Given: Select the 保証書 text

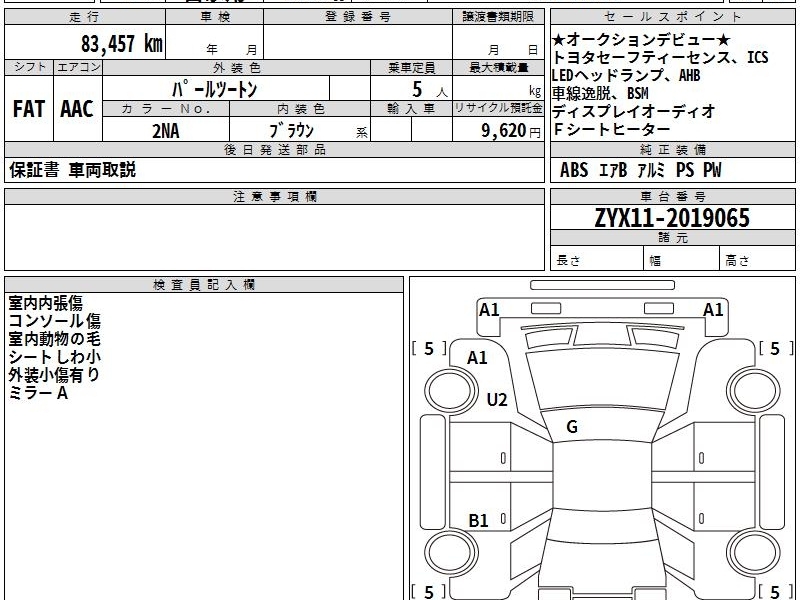Looking at the screenshot, I should [34, 169].
